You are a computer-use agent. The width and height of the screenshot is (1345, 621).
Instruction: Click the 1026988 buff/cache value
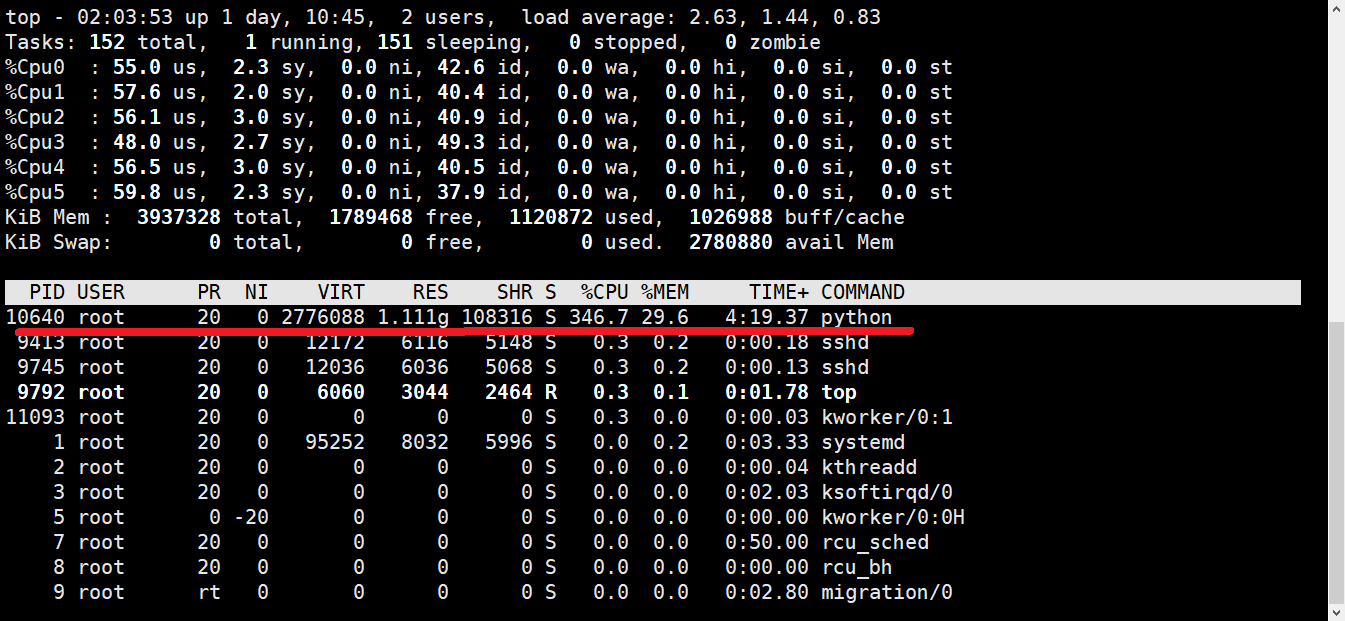731,217
